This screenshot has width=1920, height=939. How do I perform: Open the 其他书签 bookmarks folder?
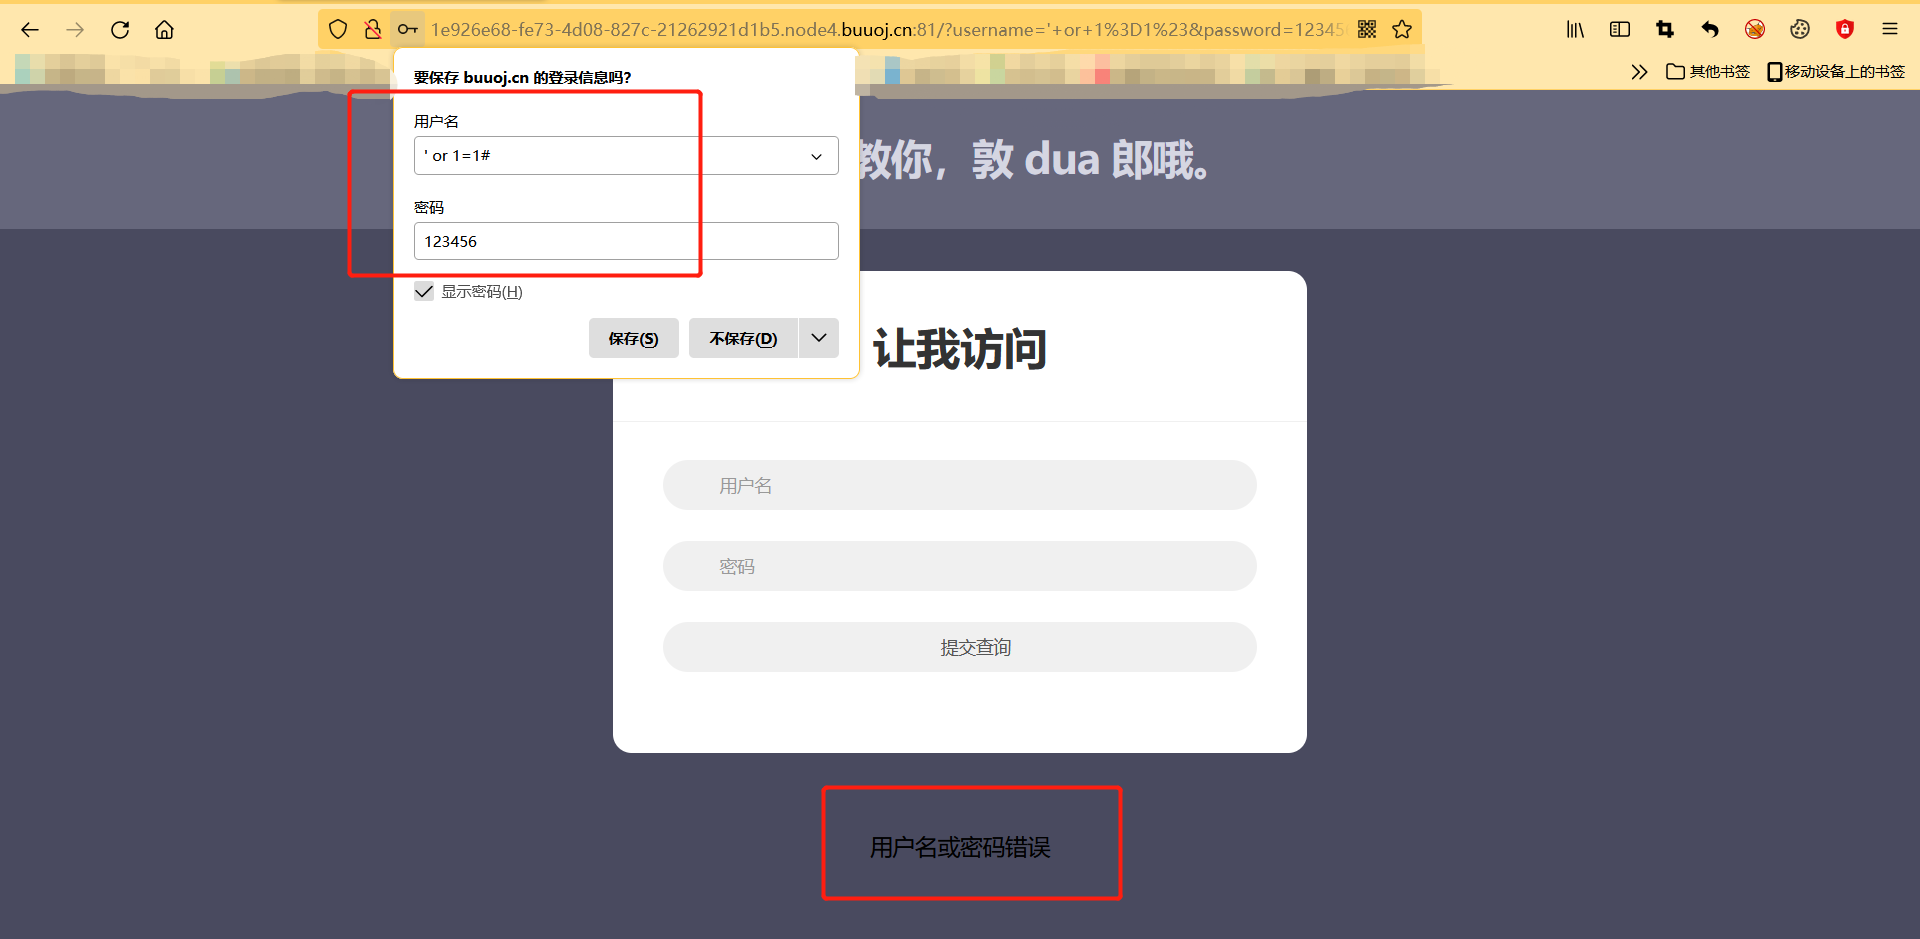1707,71
